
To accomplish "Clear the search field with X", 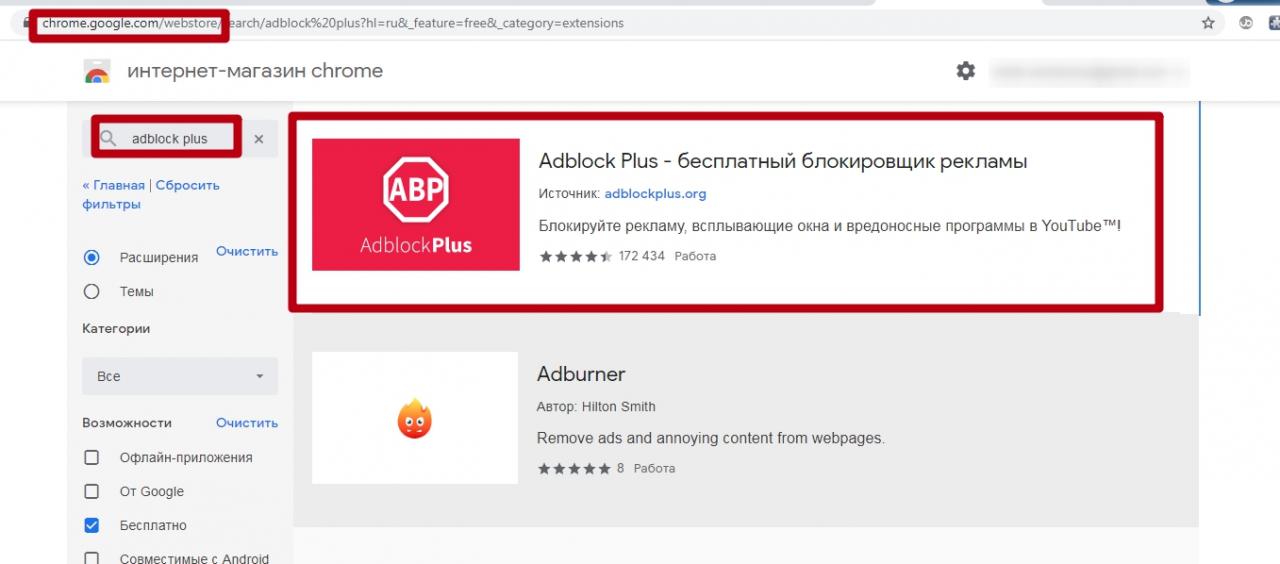I will (x=259, y=139).
